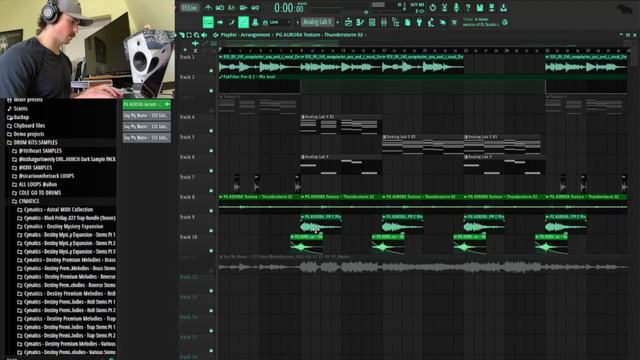Mute Track 7 with its green dot
The height and width of the screenshot is (360, 640).
pyautogui.click(x=211, y=191)
